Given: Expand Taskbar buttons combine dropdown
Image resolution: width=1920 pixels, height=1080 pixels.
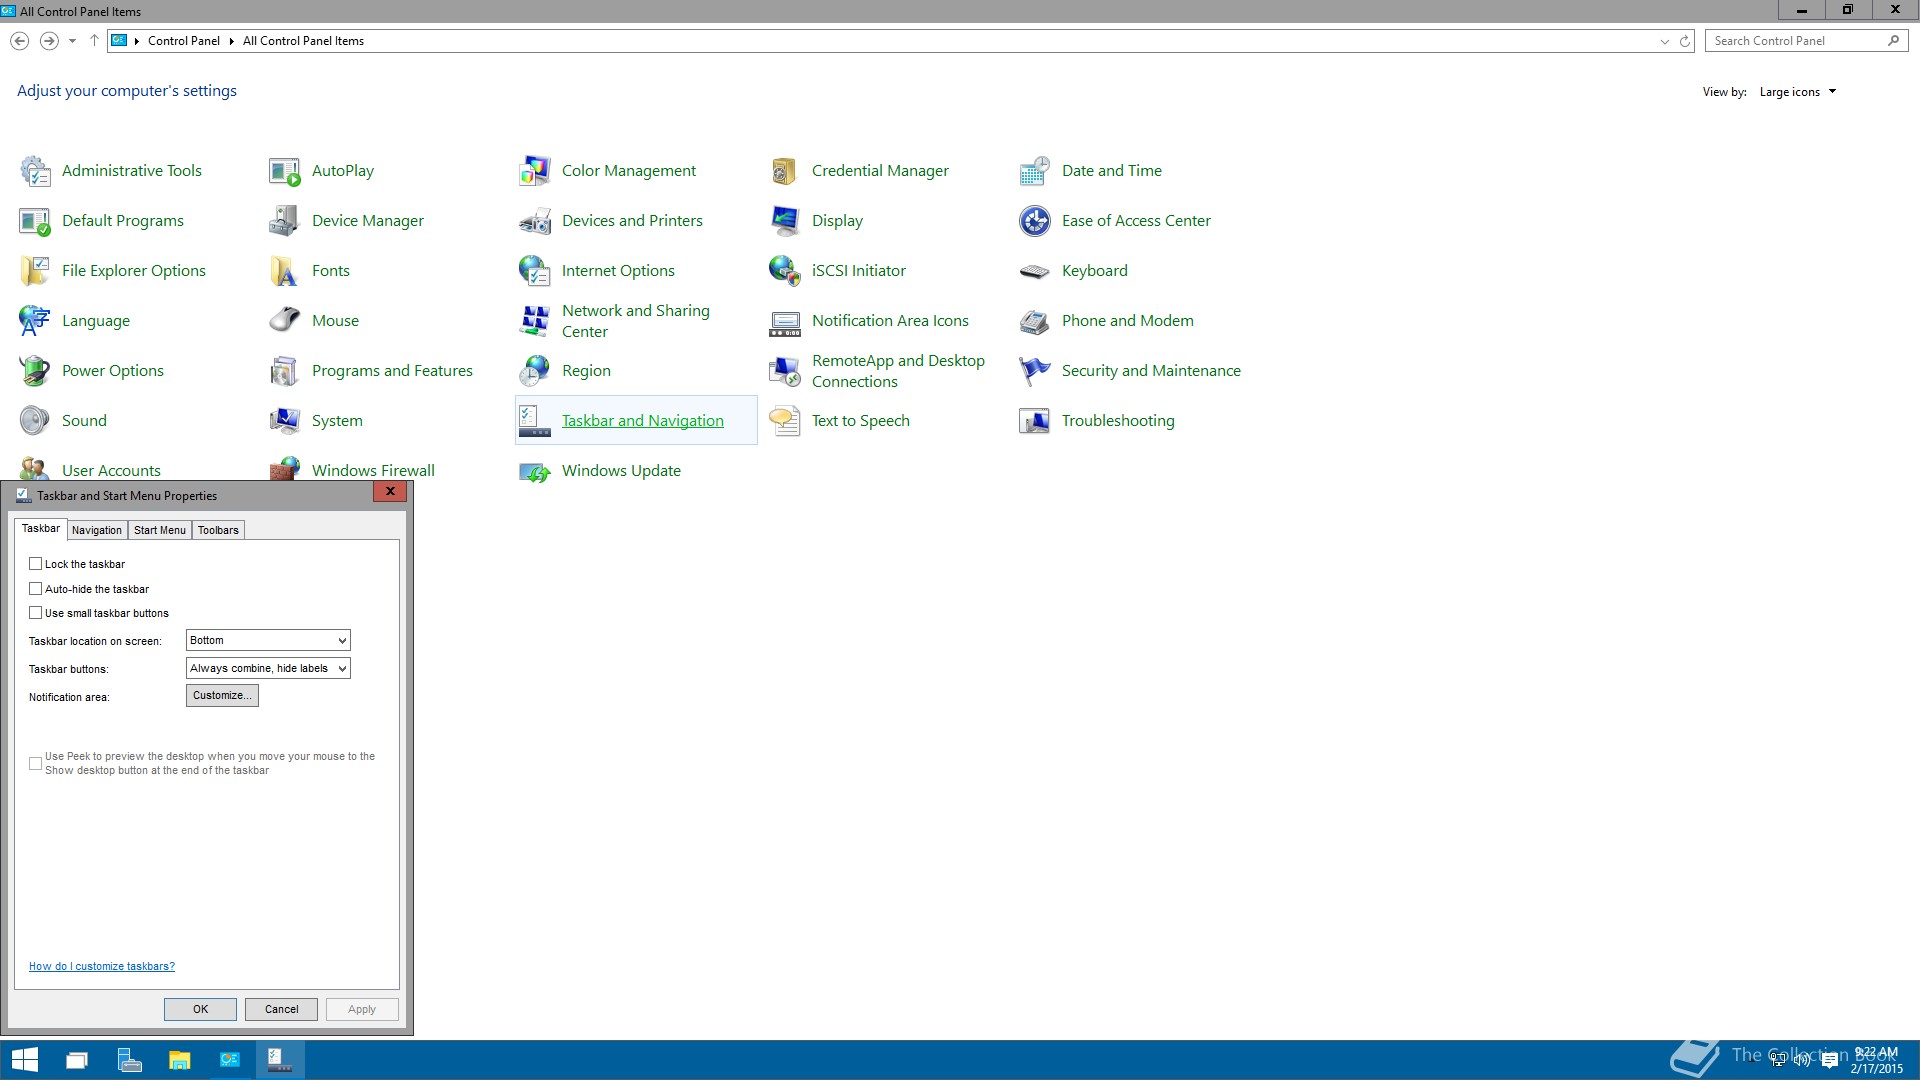Looking at the screenshot, I should (x=268, y=668).
